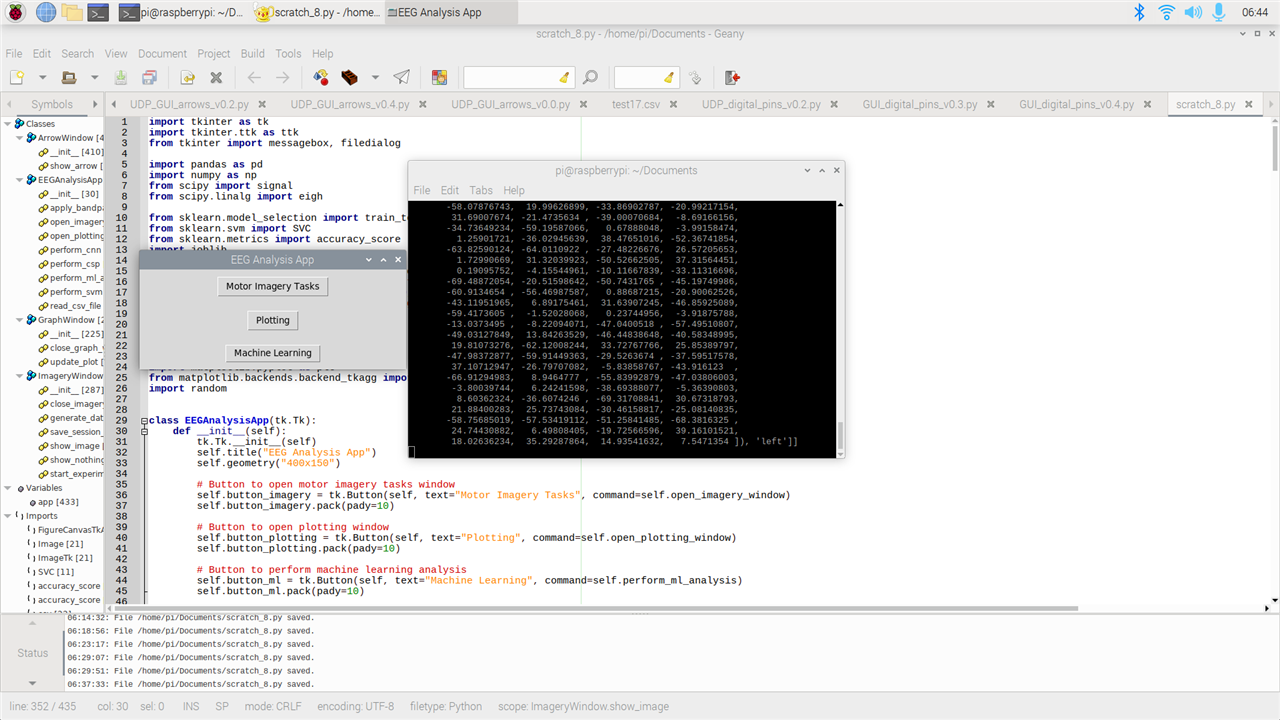Switch to GUI_digital_pins_v0.3.py tab
This screenshot has height=720, width=1280.
tap(920, 104)
